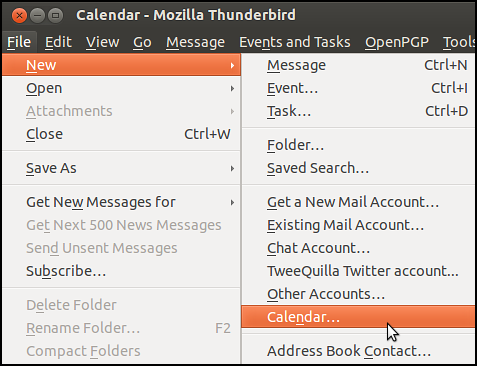Expand the Open submenu arrow

pos(232,88)
